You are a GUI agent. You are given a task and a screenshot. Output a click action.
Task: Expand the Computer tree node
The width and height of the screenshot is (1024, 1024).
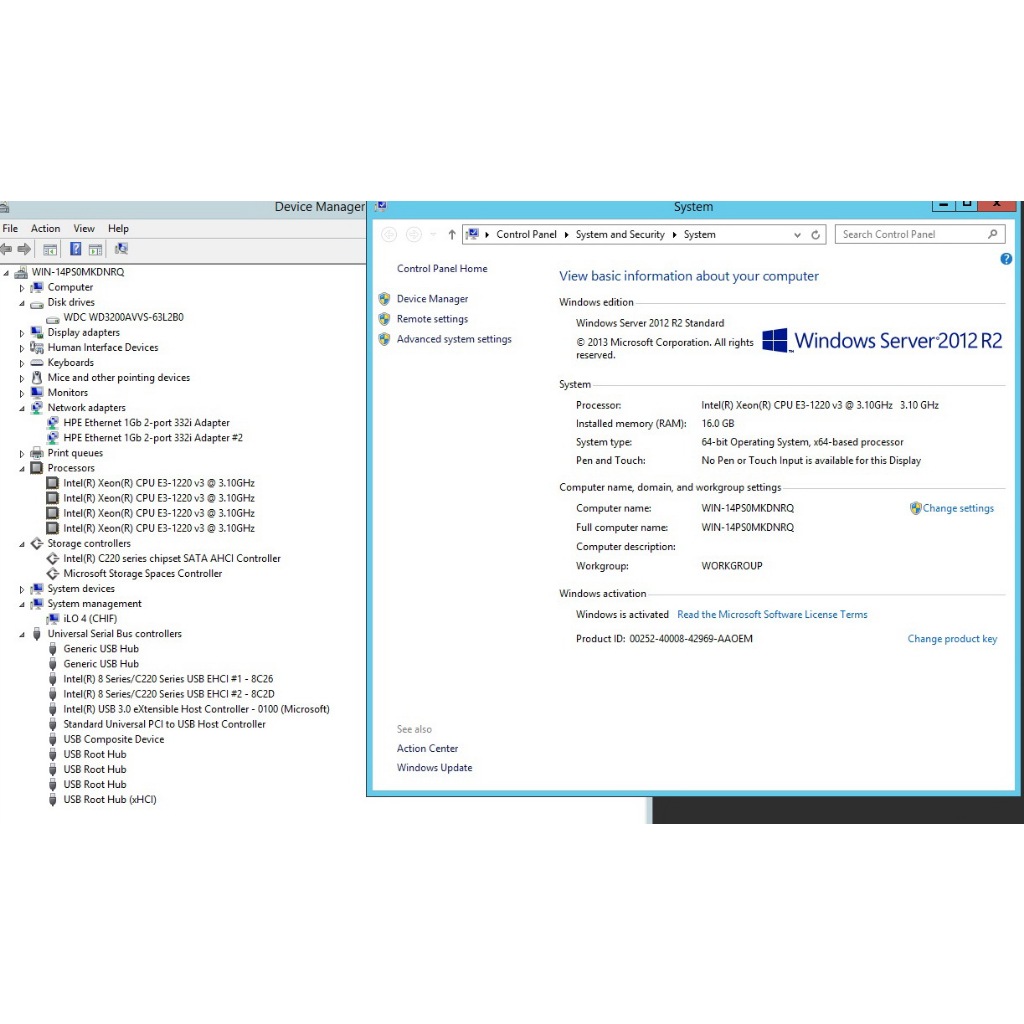click(22, 288)
